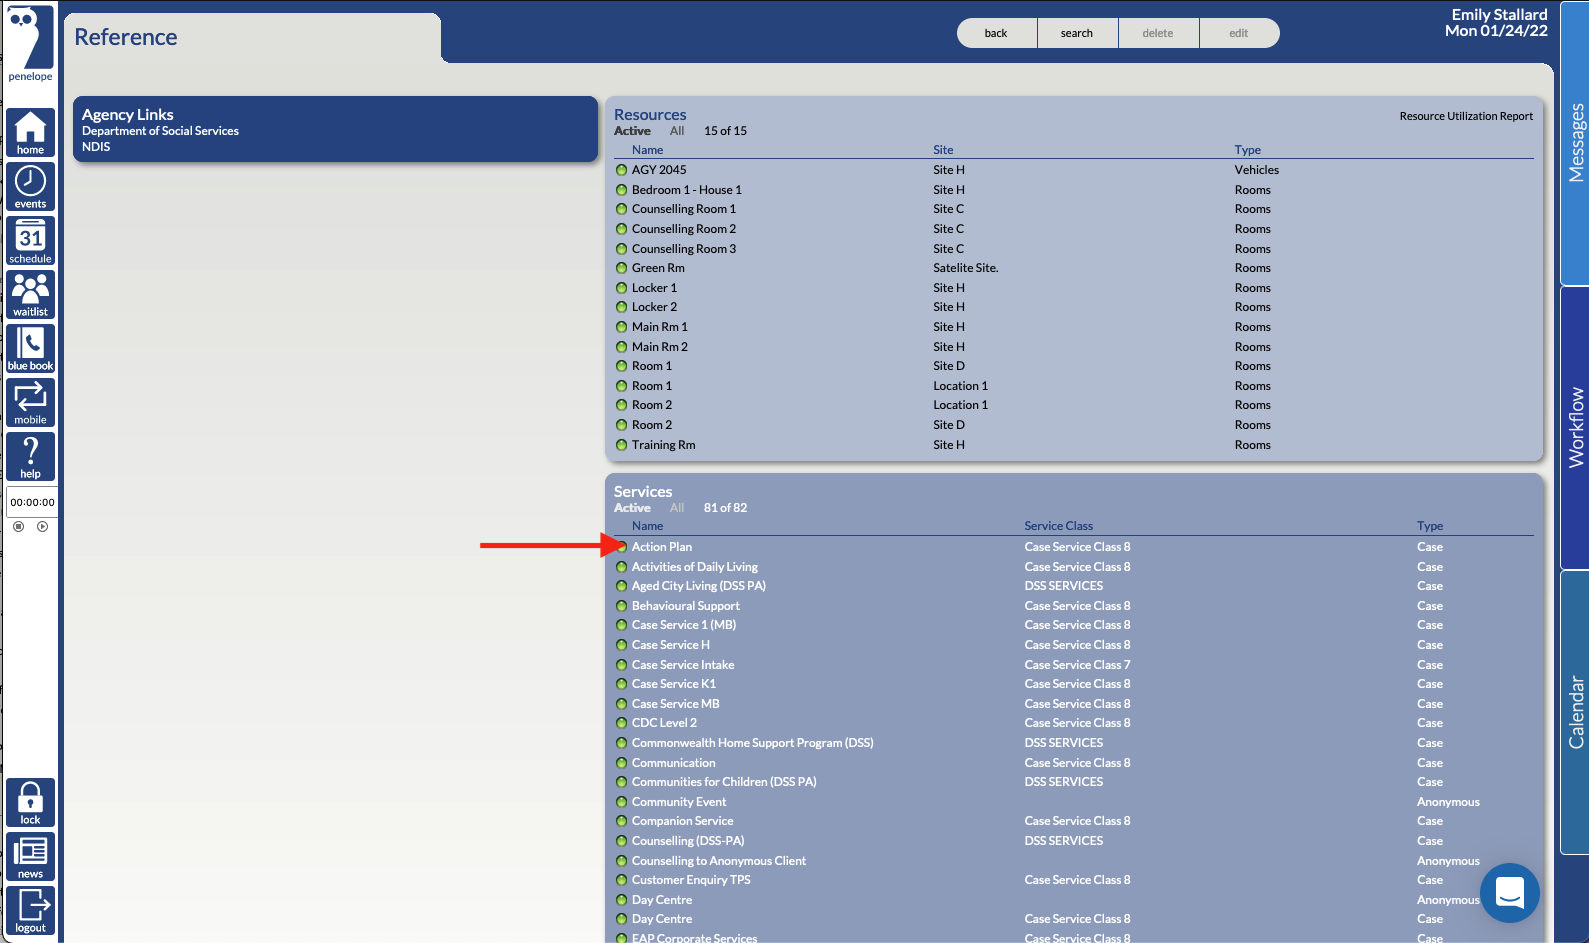The height and width of the screenshot is (943, 1589).
Task: Open the chat support bubble icon
Action: pyautogui.click(x=1510, y=893)
